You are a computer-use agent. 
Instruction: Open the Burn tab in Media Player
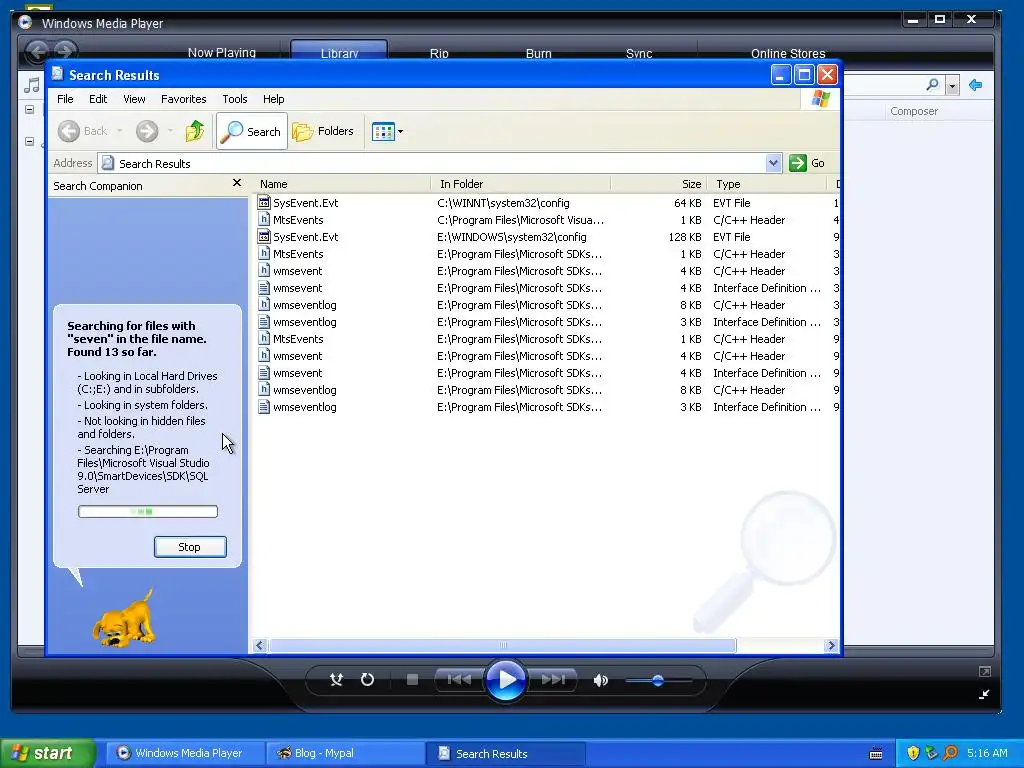[x=538, y=54]
